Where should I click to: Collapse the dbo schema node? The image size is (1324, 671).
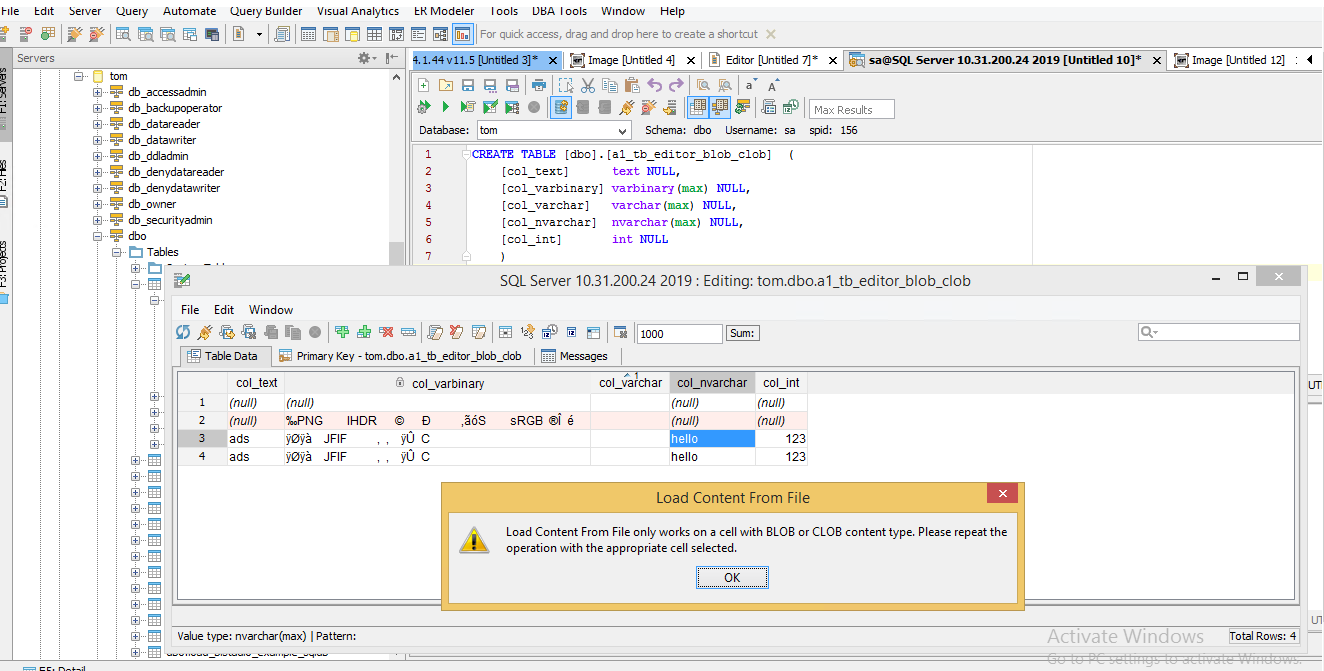(98, 236)
